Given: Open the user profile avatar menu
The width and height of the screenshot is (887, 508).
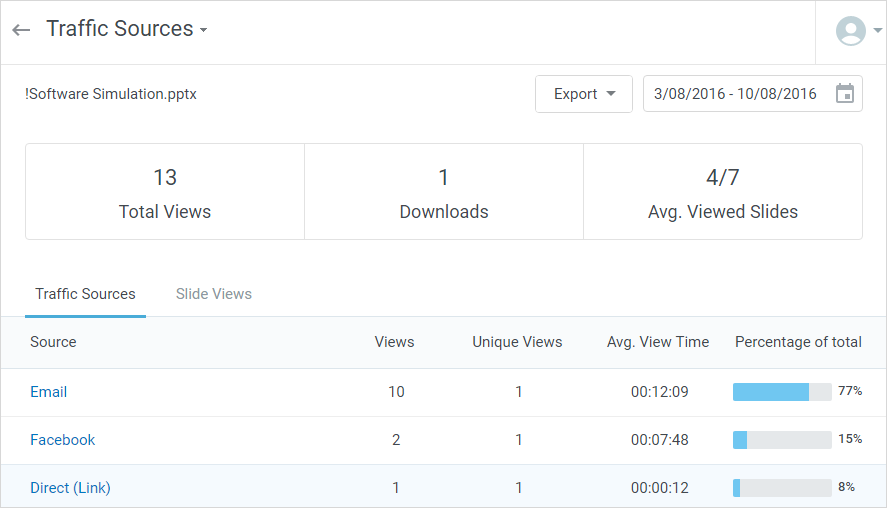Looking at the screenshot, I should pyautogui.click(x=850, y=31).
